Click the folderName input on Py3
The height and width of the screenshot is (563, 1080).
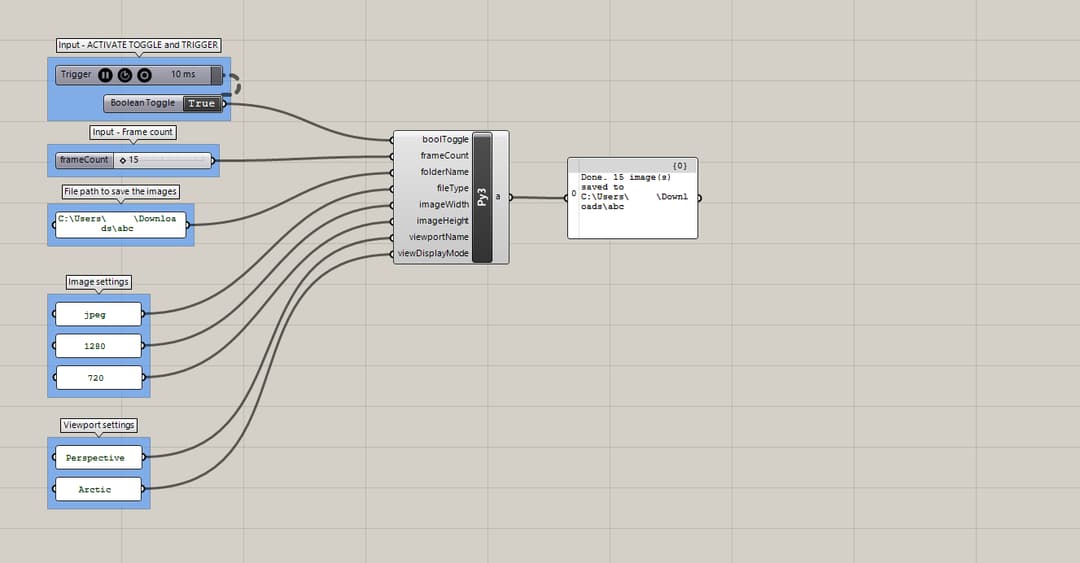click(444, 172)
